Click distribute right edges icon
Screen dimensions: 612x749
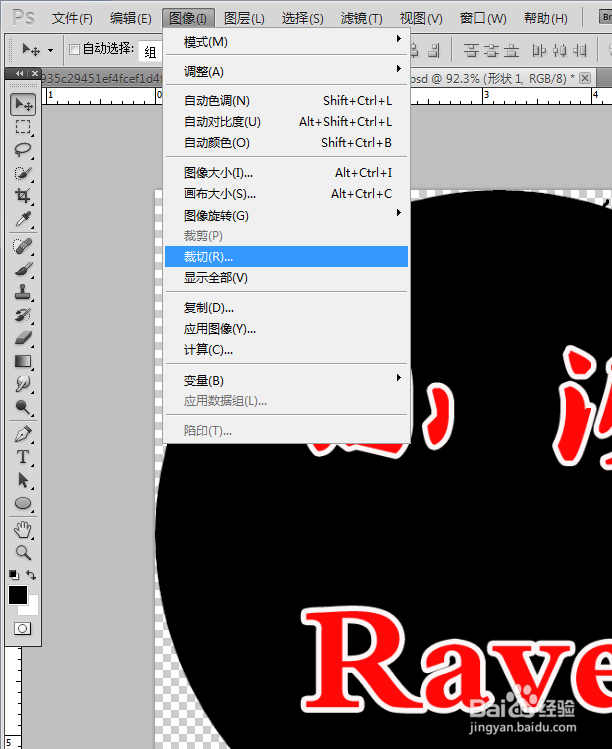click(x=579, y=50)
